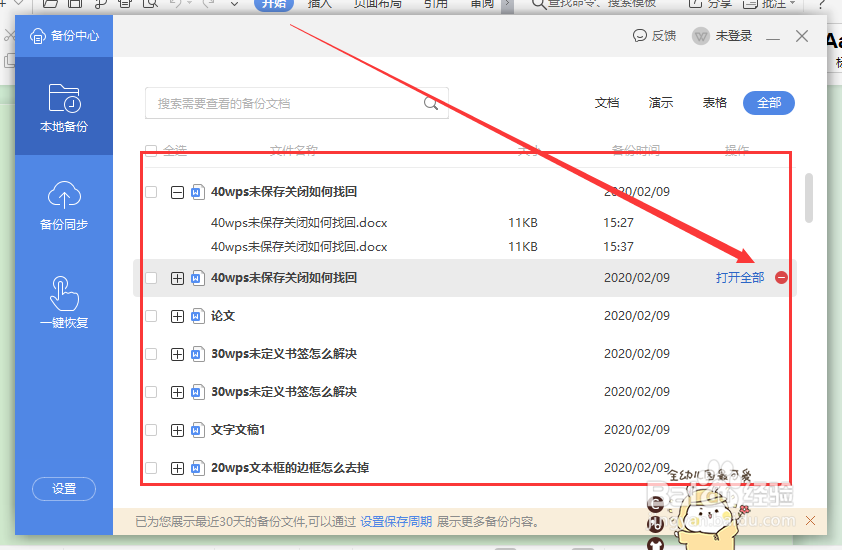Expand the 20wps文本框的边框怎么去掉 backup group
This screenshot has width=842, height=550.
pos(177,468)
